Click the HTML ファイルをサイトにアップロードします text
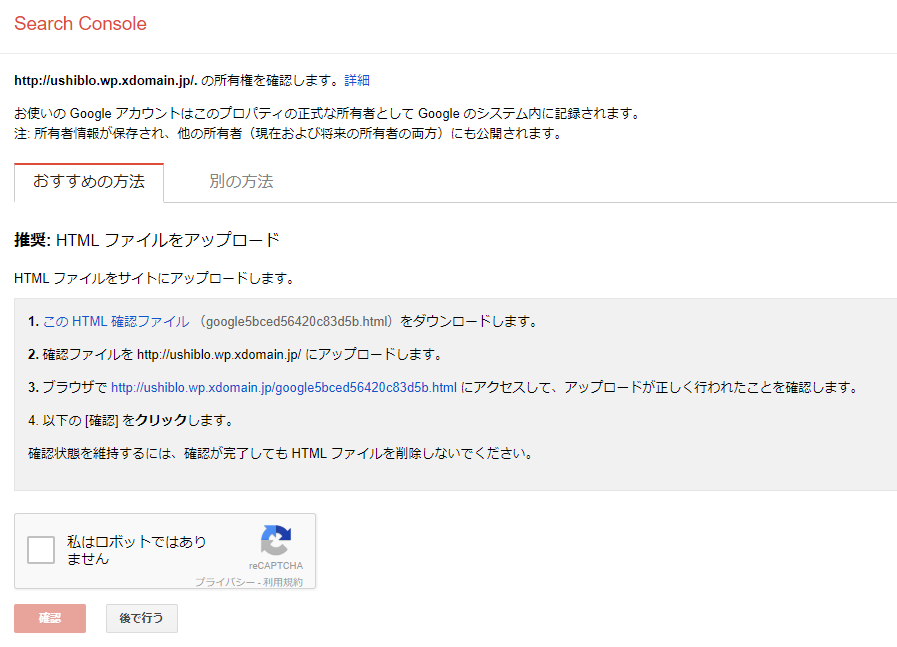Image resolution: width=897 pixels, height=647 pixels. (x=154, y=279)
